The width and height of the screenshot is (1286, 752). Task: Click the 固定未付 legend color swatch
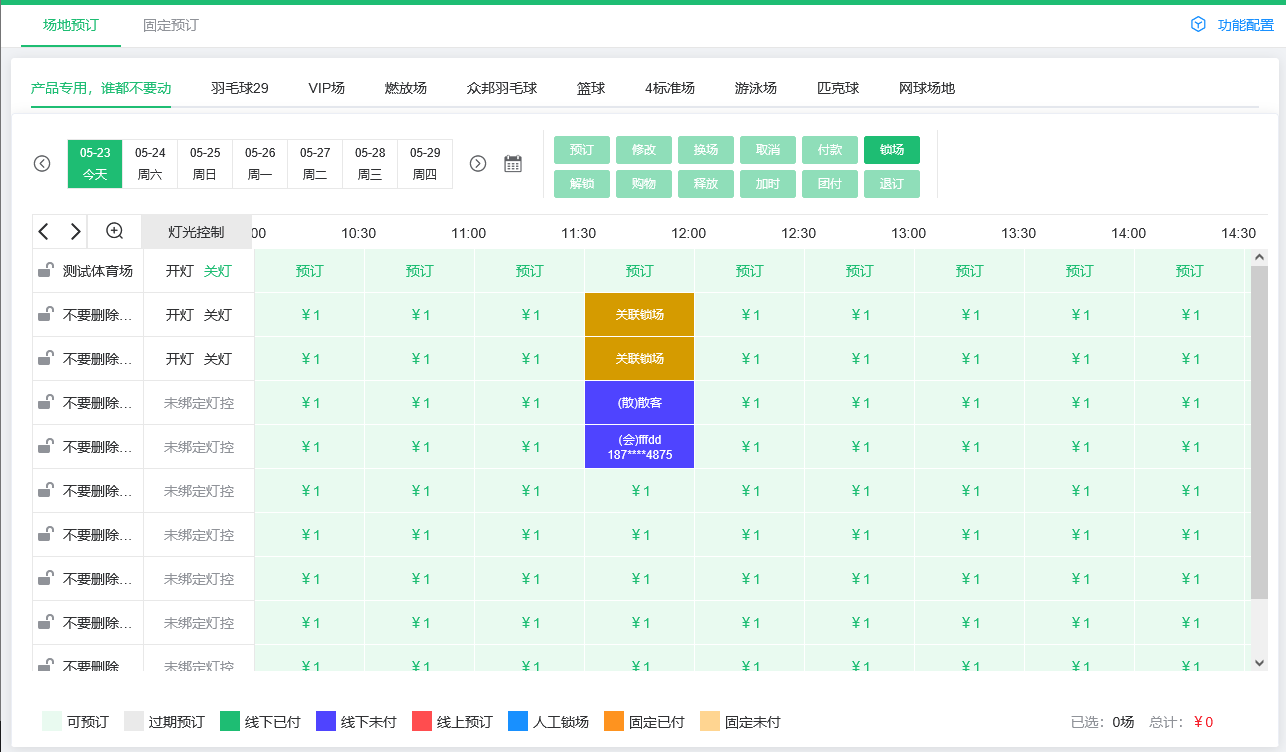tap(710, 721)
